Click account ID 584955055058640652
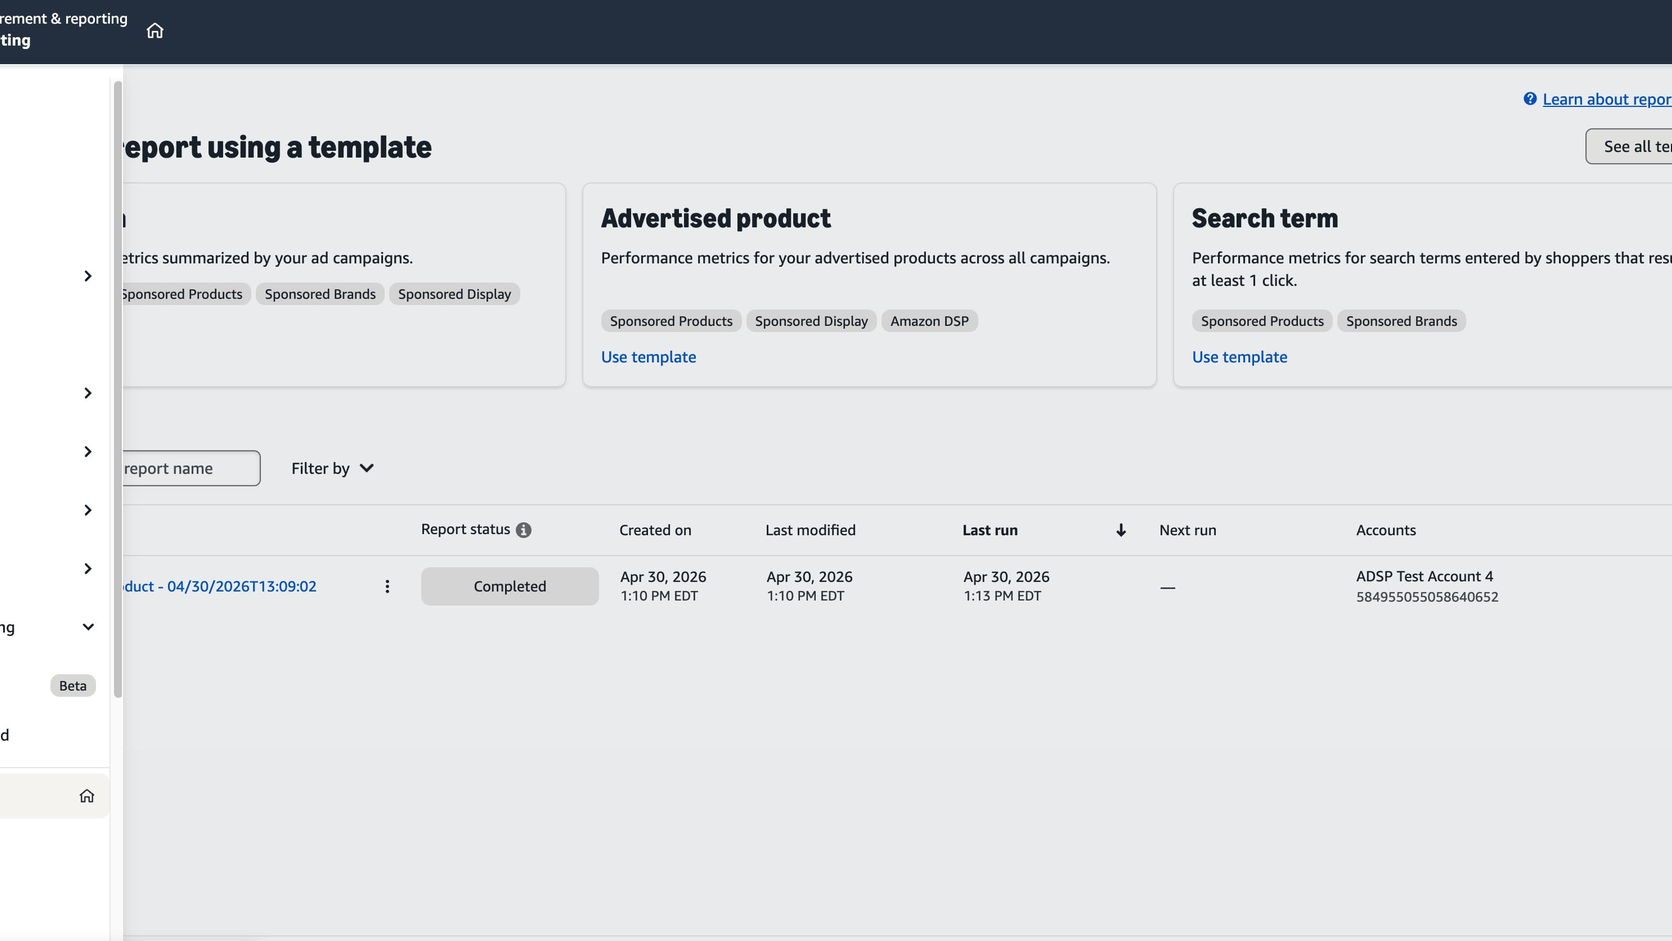The image size is (1672, 941). pos(1427,597)
